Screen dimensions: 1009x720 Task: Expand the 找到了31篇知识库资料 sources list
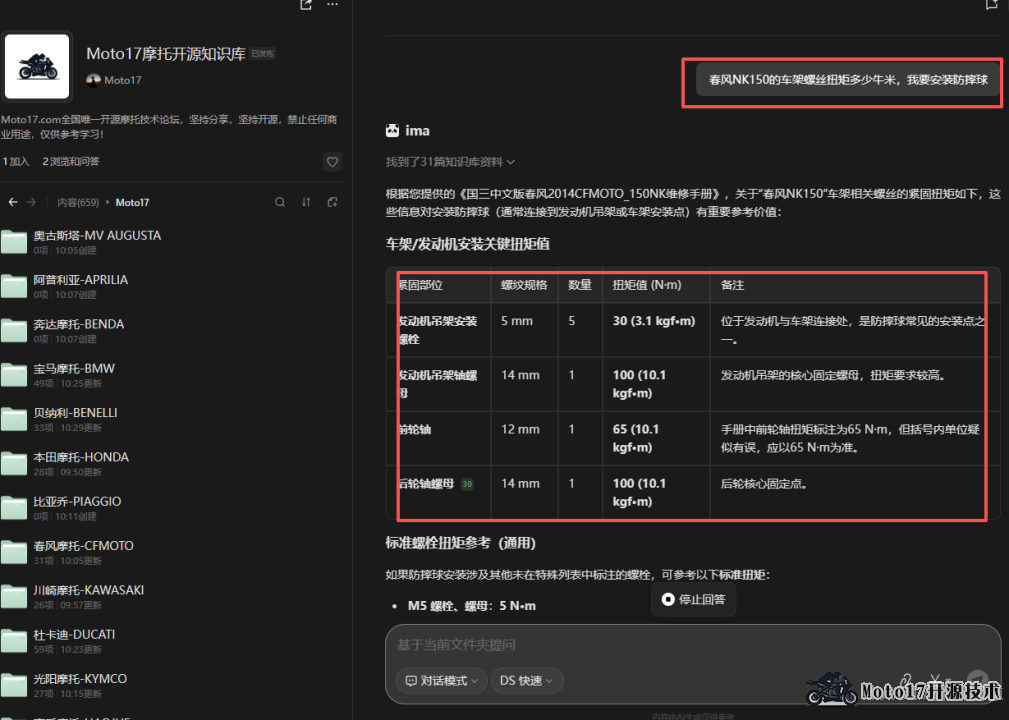coord(450,161)
